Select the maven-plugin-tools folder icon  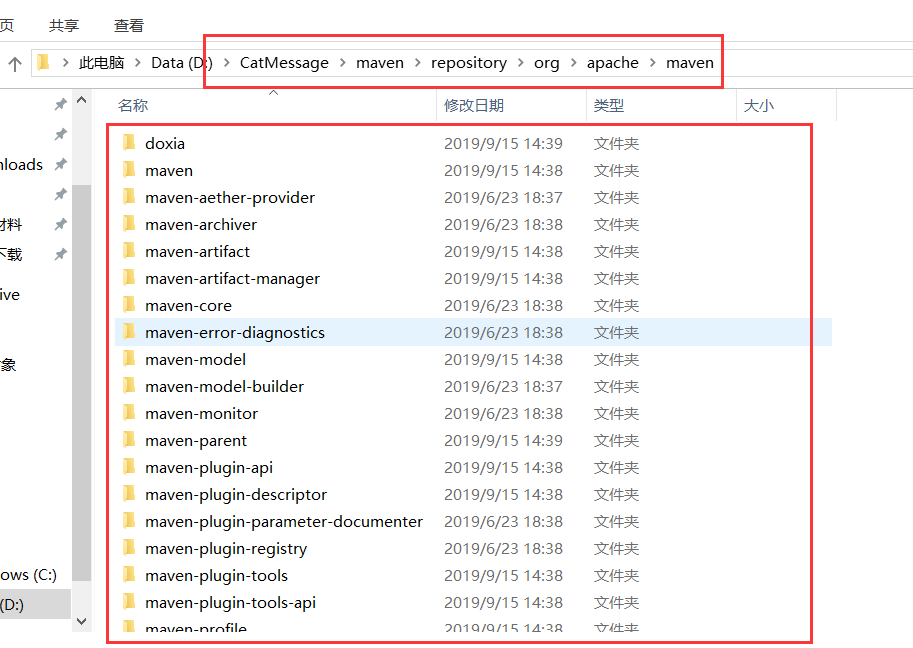pyautogui.click(x=129, y=575)
